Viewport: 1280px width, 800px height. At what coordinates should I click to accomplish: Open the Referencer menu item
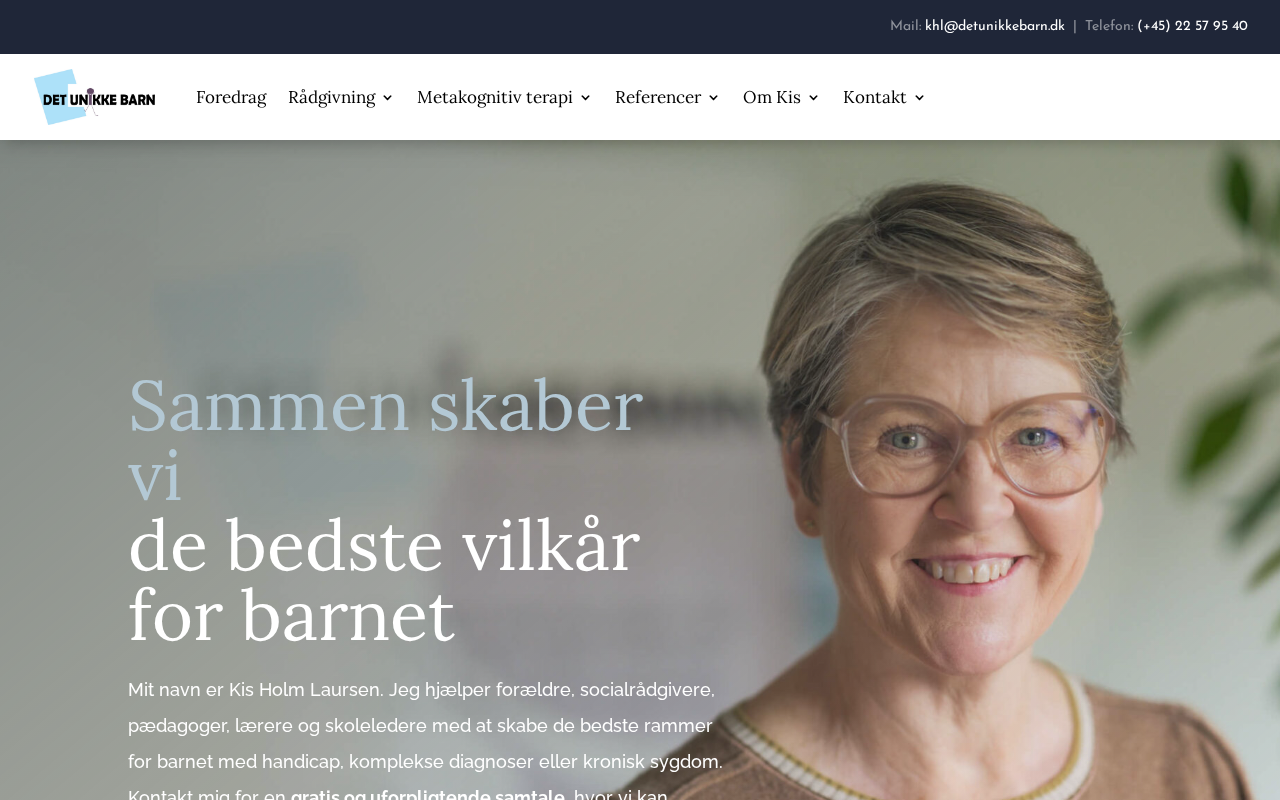point(658,97)
